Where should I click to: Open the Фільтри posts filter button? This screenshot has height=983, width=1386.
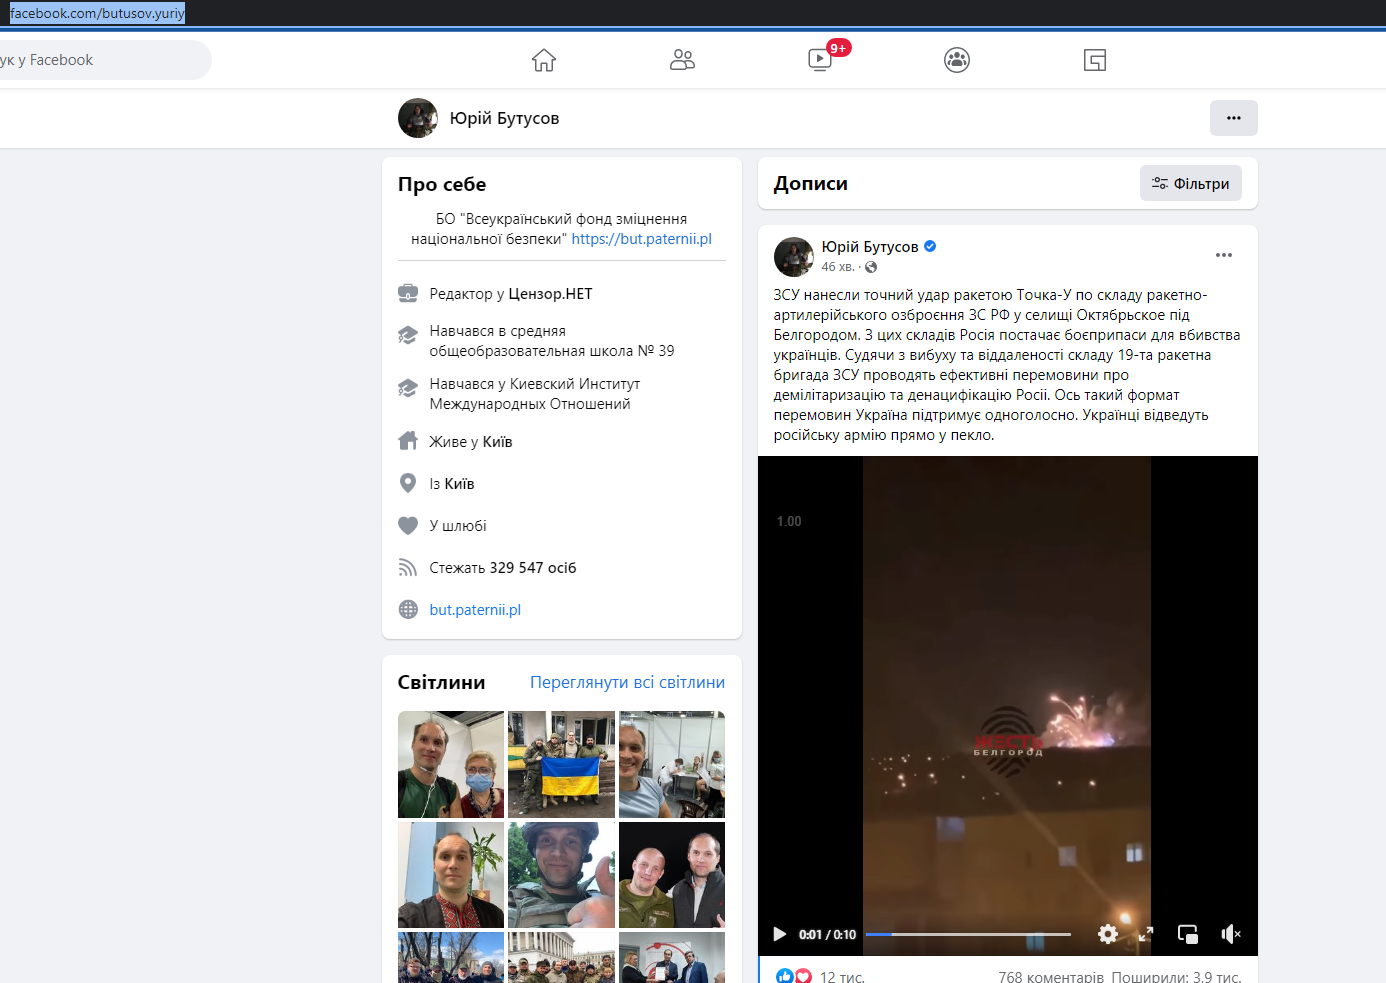[1191, 183]
